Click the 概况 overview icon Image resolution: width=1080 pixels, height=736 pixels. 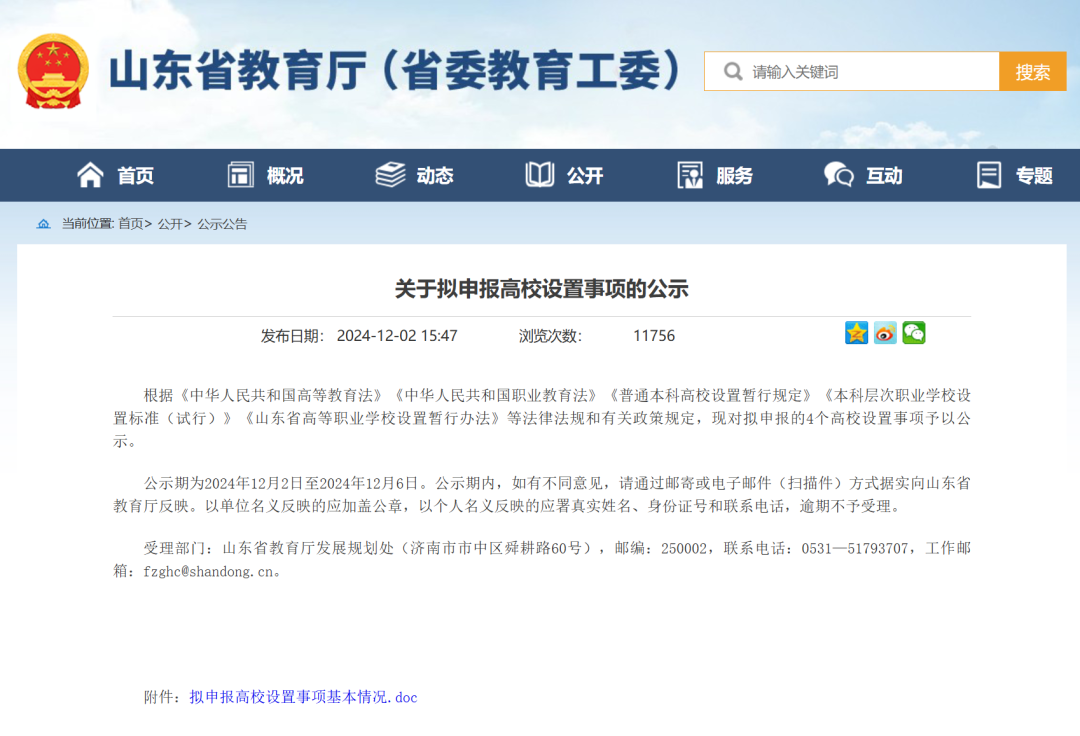point(240,175)
